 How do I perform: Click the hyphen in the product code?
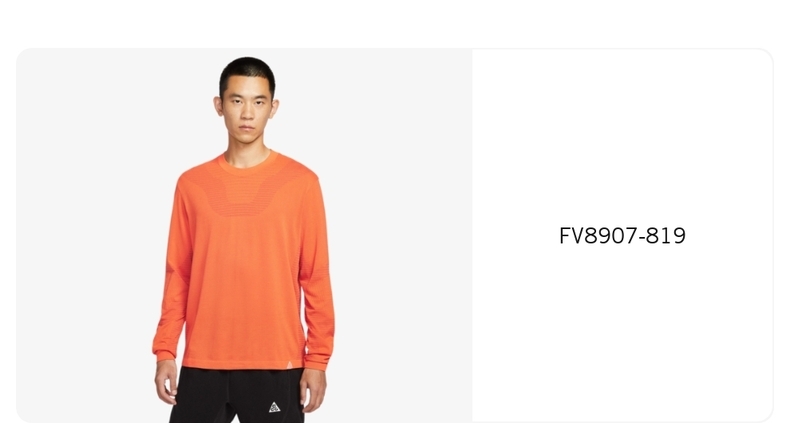(x=641, y=238)
